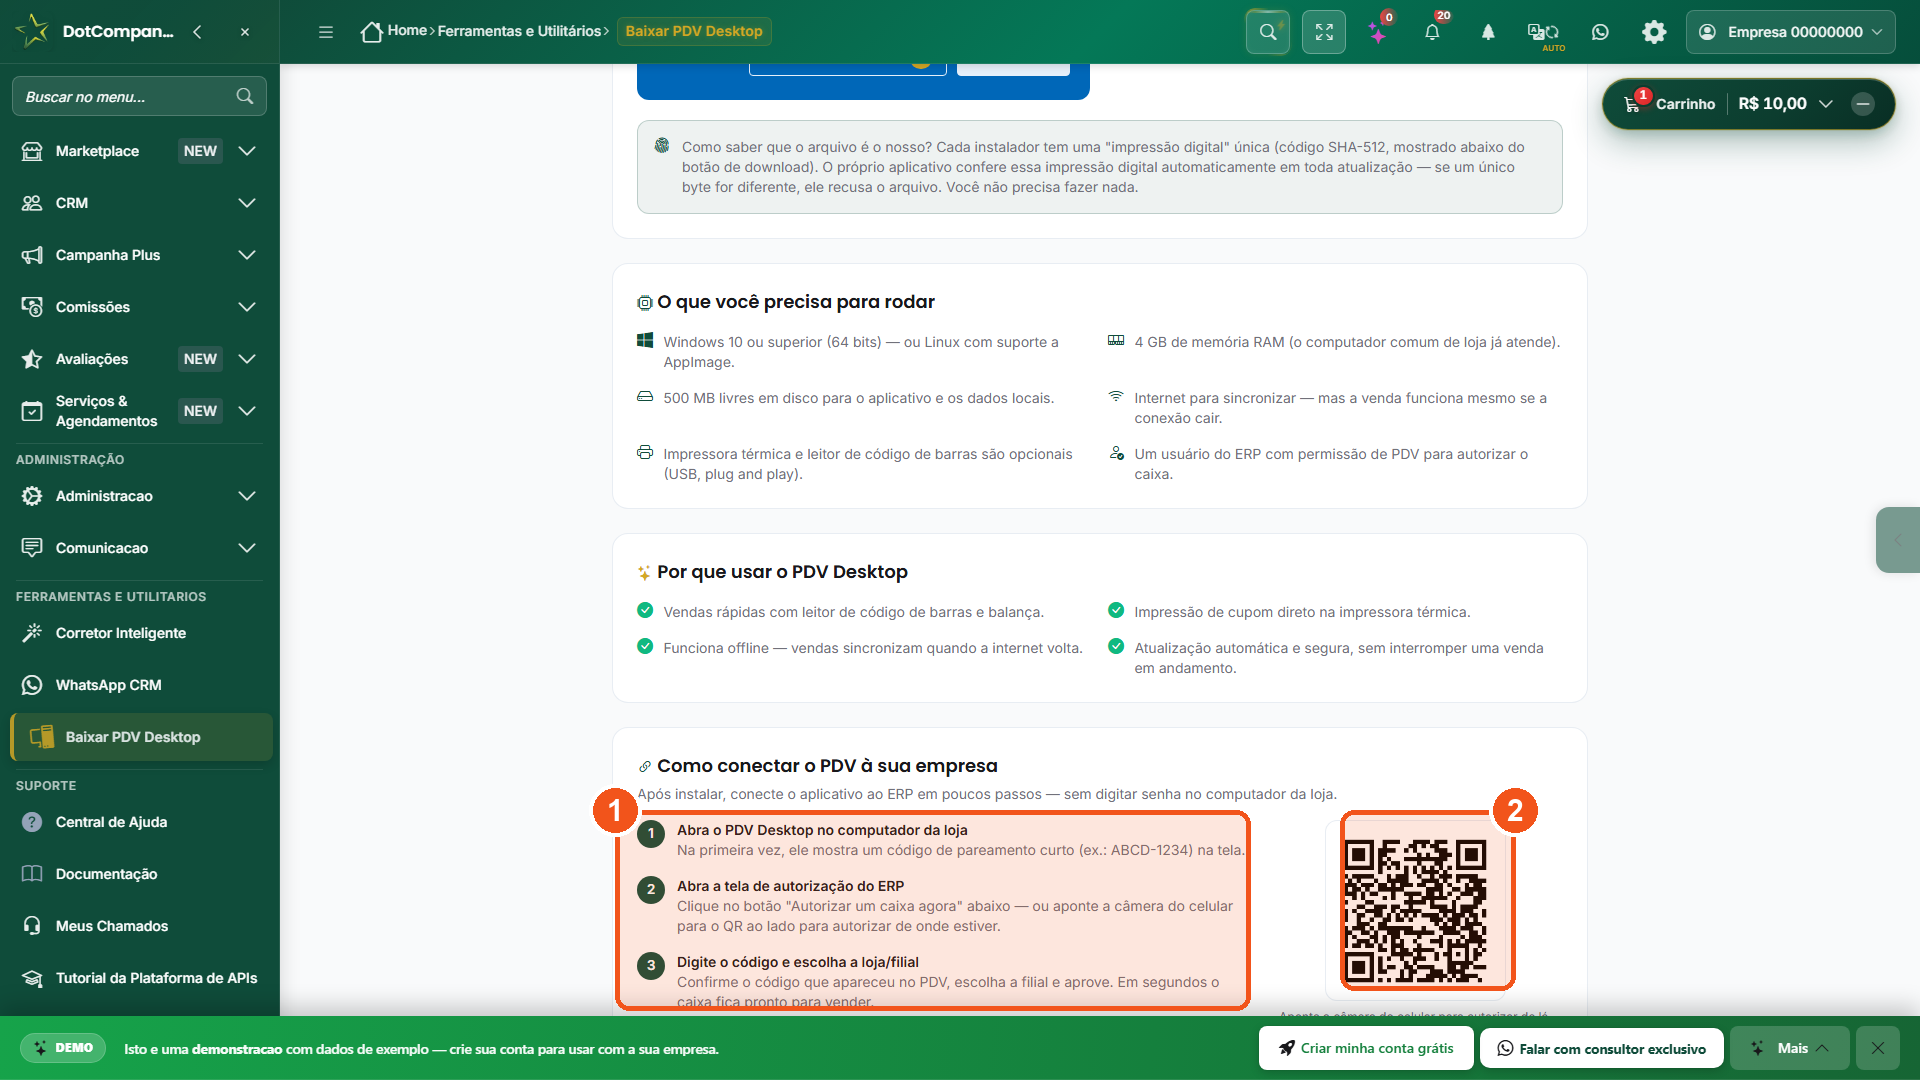This screenshot has width=1920, height=1080.
Task: Open WhatsApp CRM menu item
Action: pos(139,685)
